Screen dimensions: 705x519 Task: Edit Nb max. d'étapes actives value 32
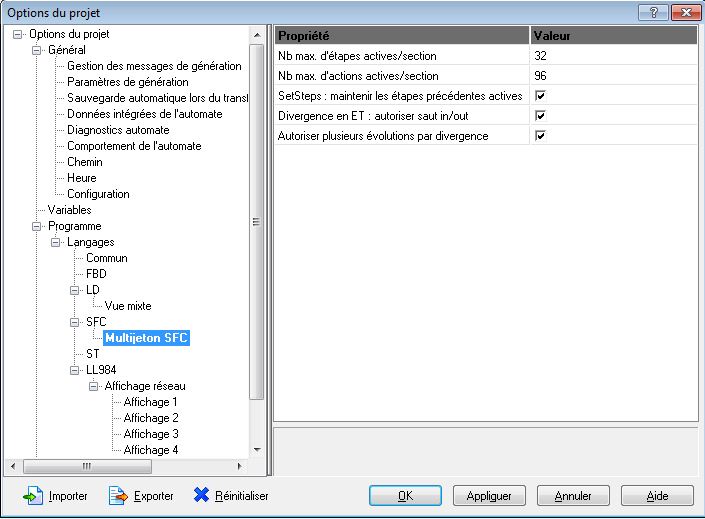[613, 56]
